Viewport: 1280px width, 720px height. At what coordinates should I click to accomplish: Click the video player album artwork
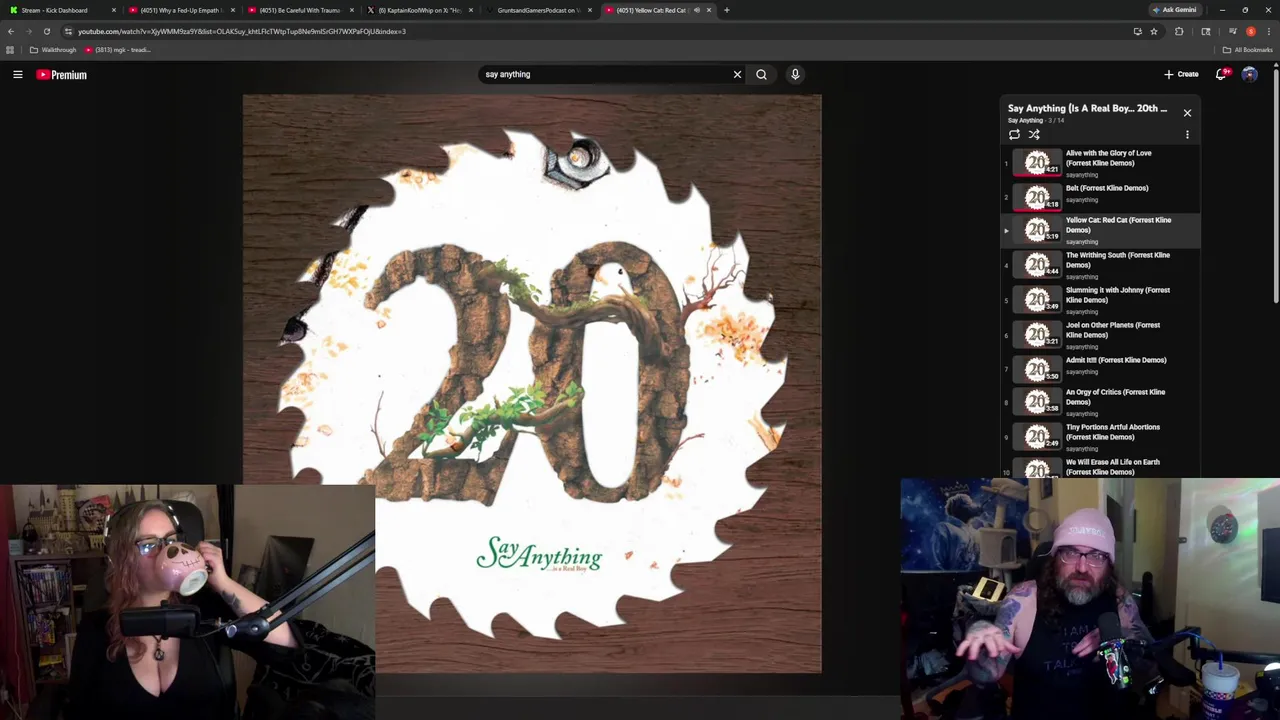(x=532, y=384)
